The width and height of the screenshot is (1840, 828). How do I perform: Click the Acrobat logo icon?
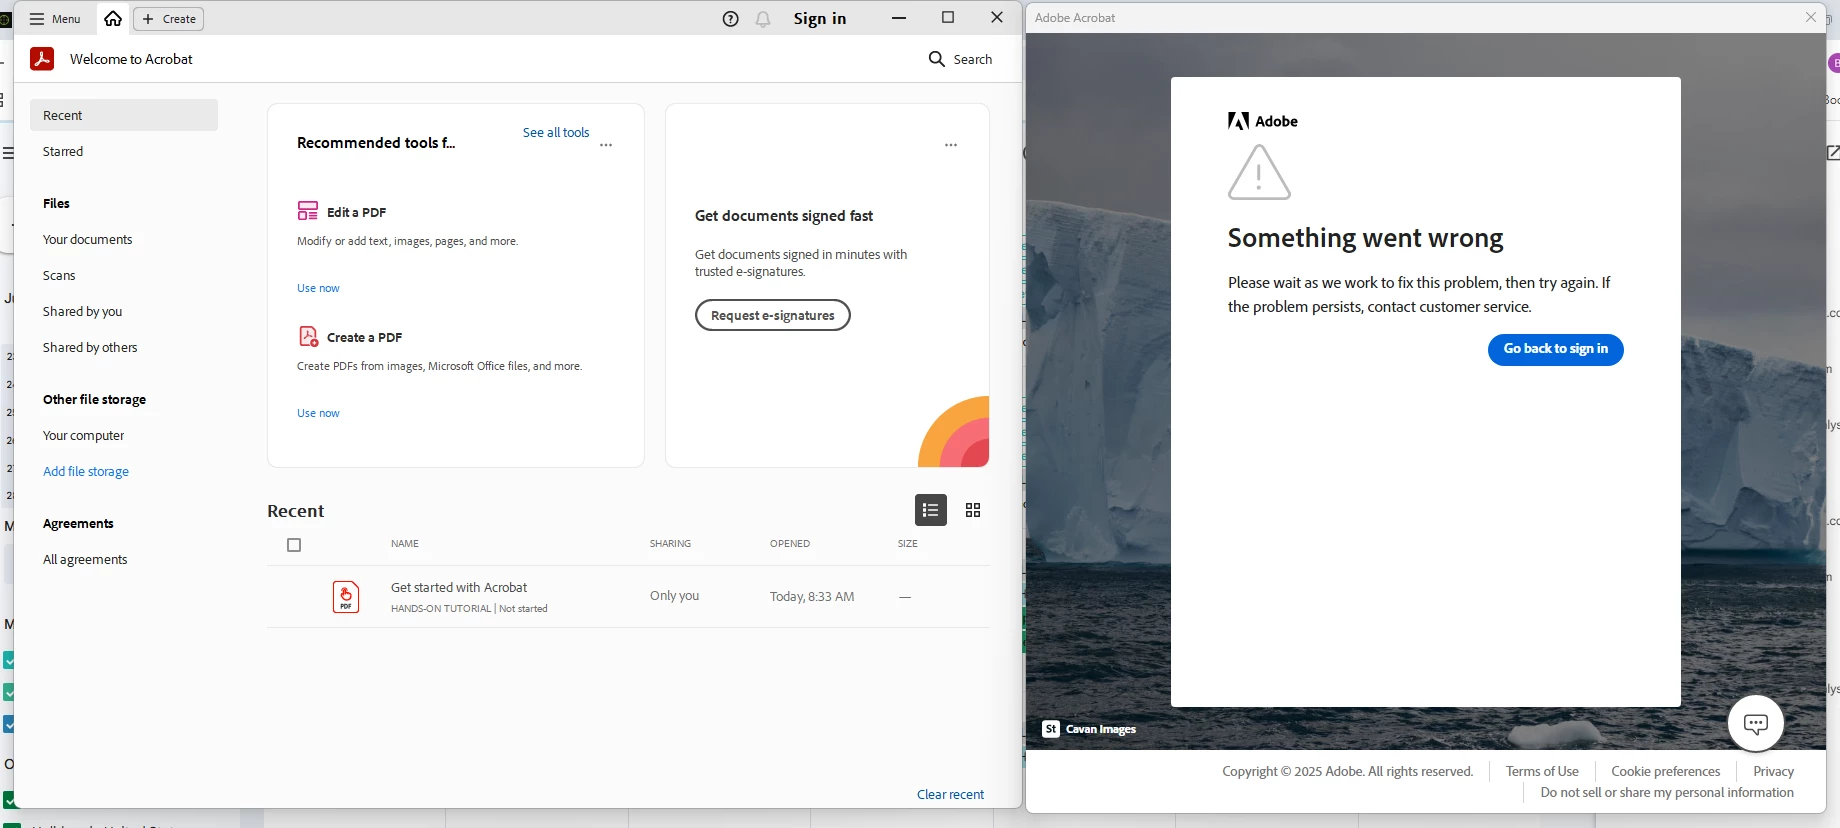click(42, 59)
